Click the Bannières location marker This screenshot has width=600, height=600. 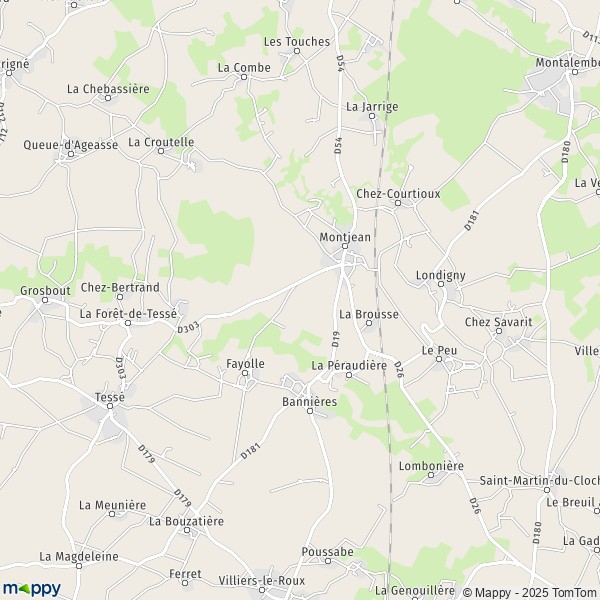point(310,411)
